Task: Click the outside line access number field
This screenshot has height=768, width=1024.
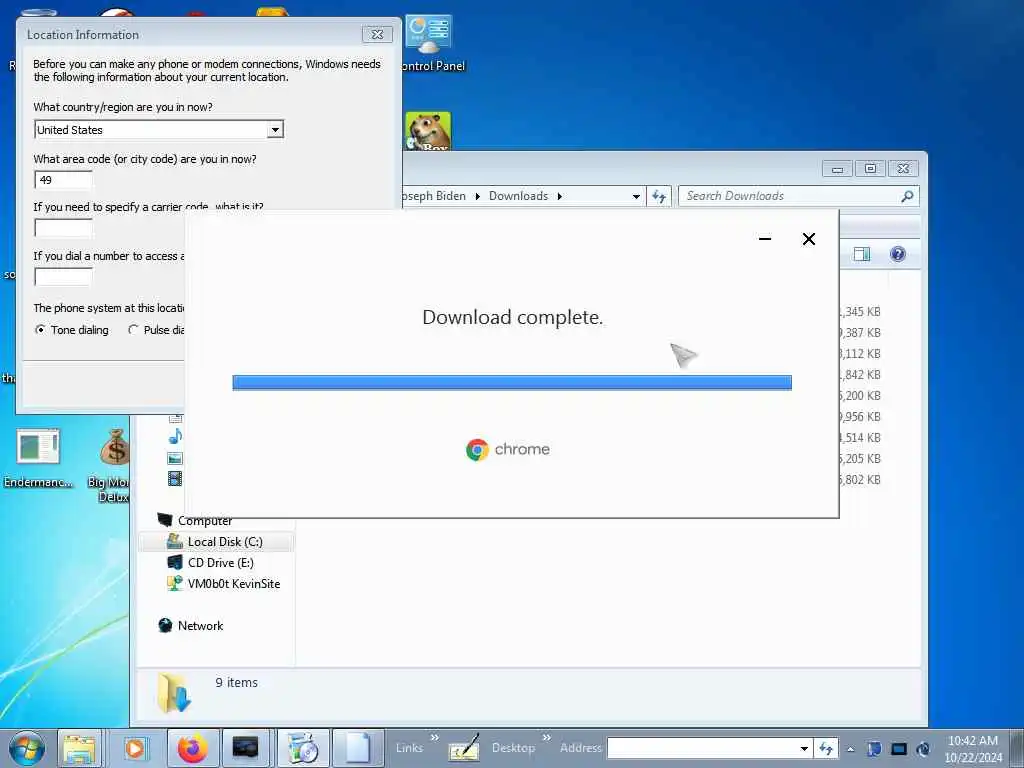Action: pyautogui.click(x=63, y=276)
